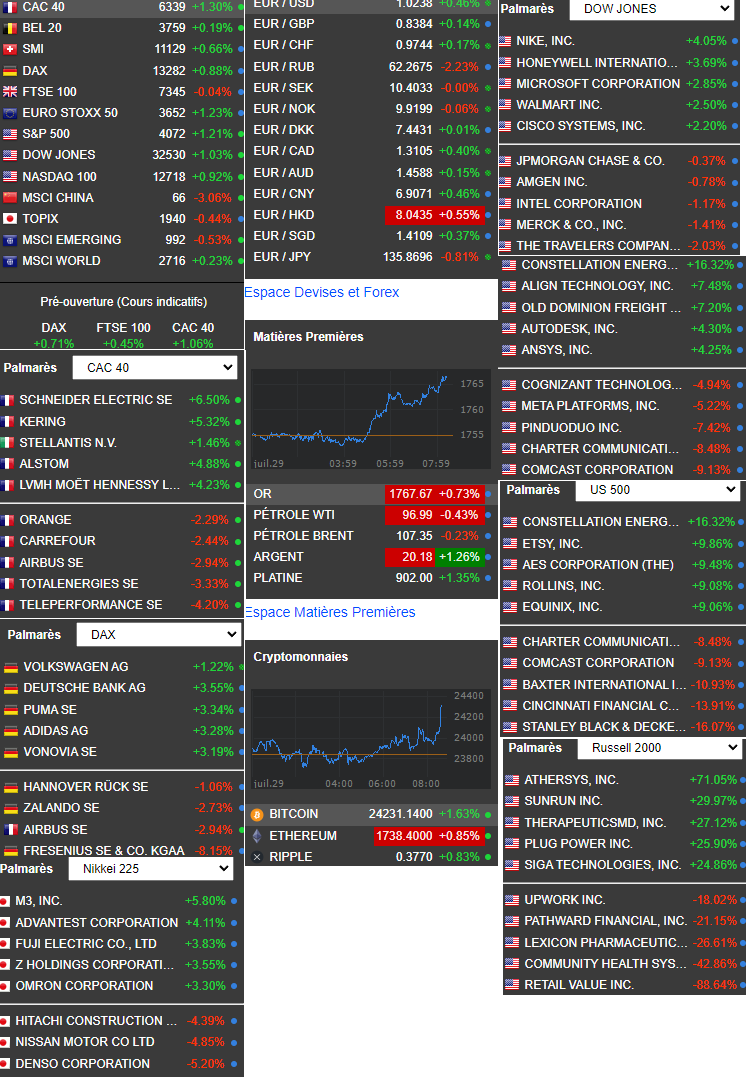Click the Japan flag beside TOPIX

pyautogui.click(x=10, y=218)
